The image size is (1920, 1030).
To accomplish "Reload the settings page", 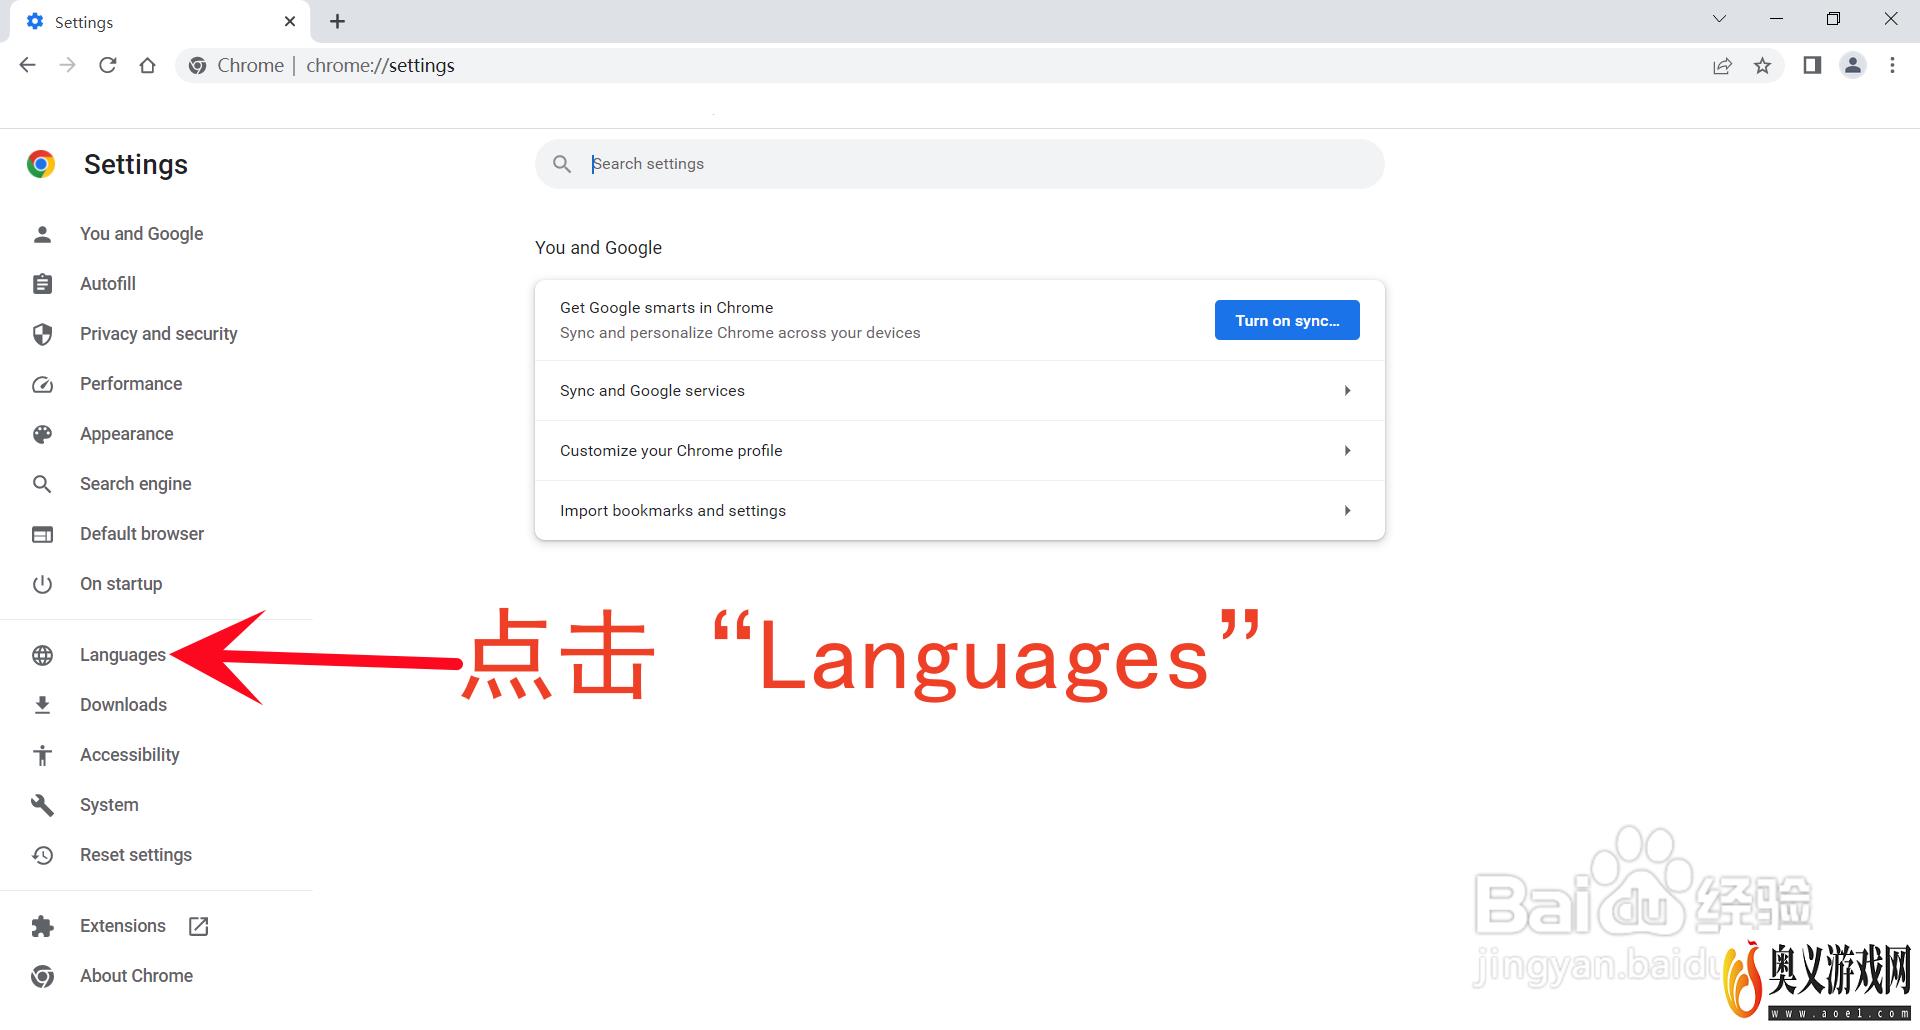I will (107, 65).
